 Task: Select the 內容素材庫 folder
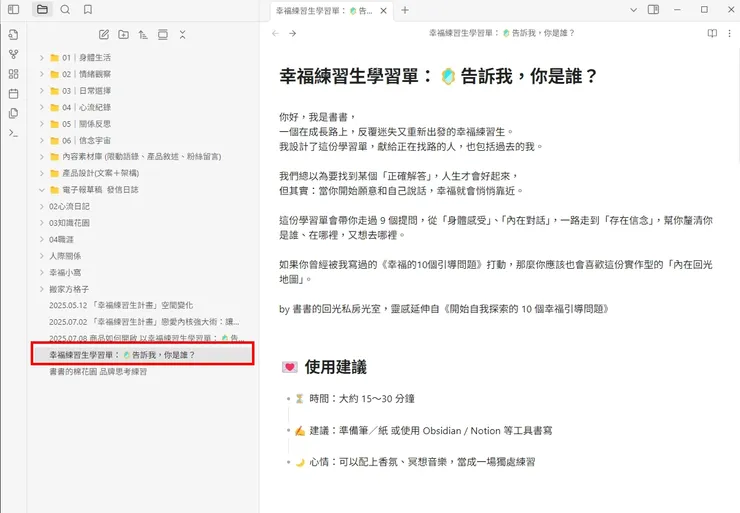tap(143, 157)
